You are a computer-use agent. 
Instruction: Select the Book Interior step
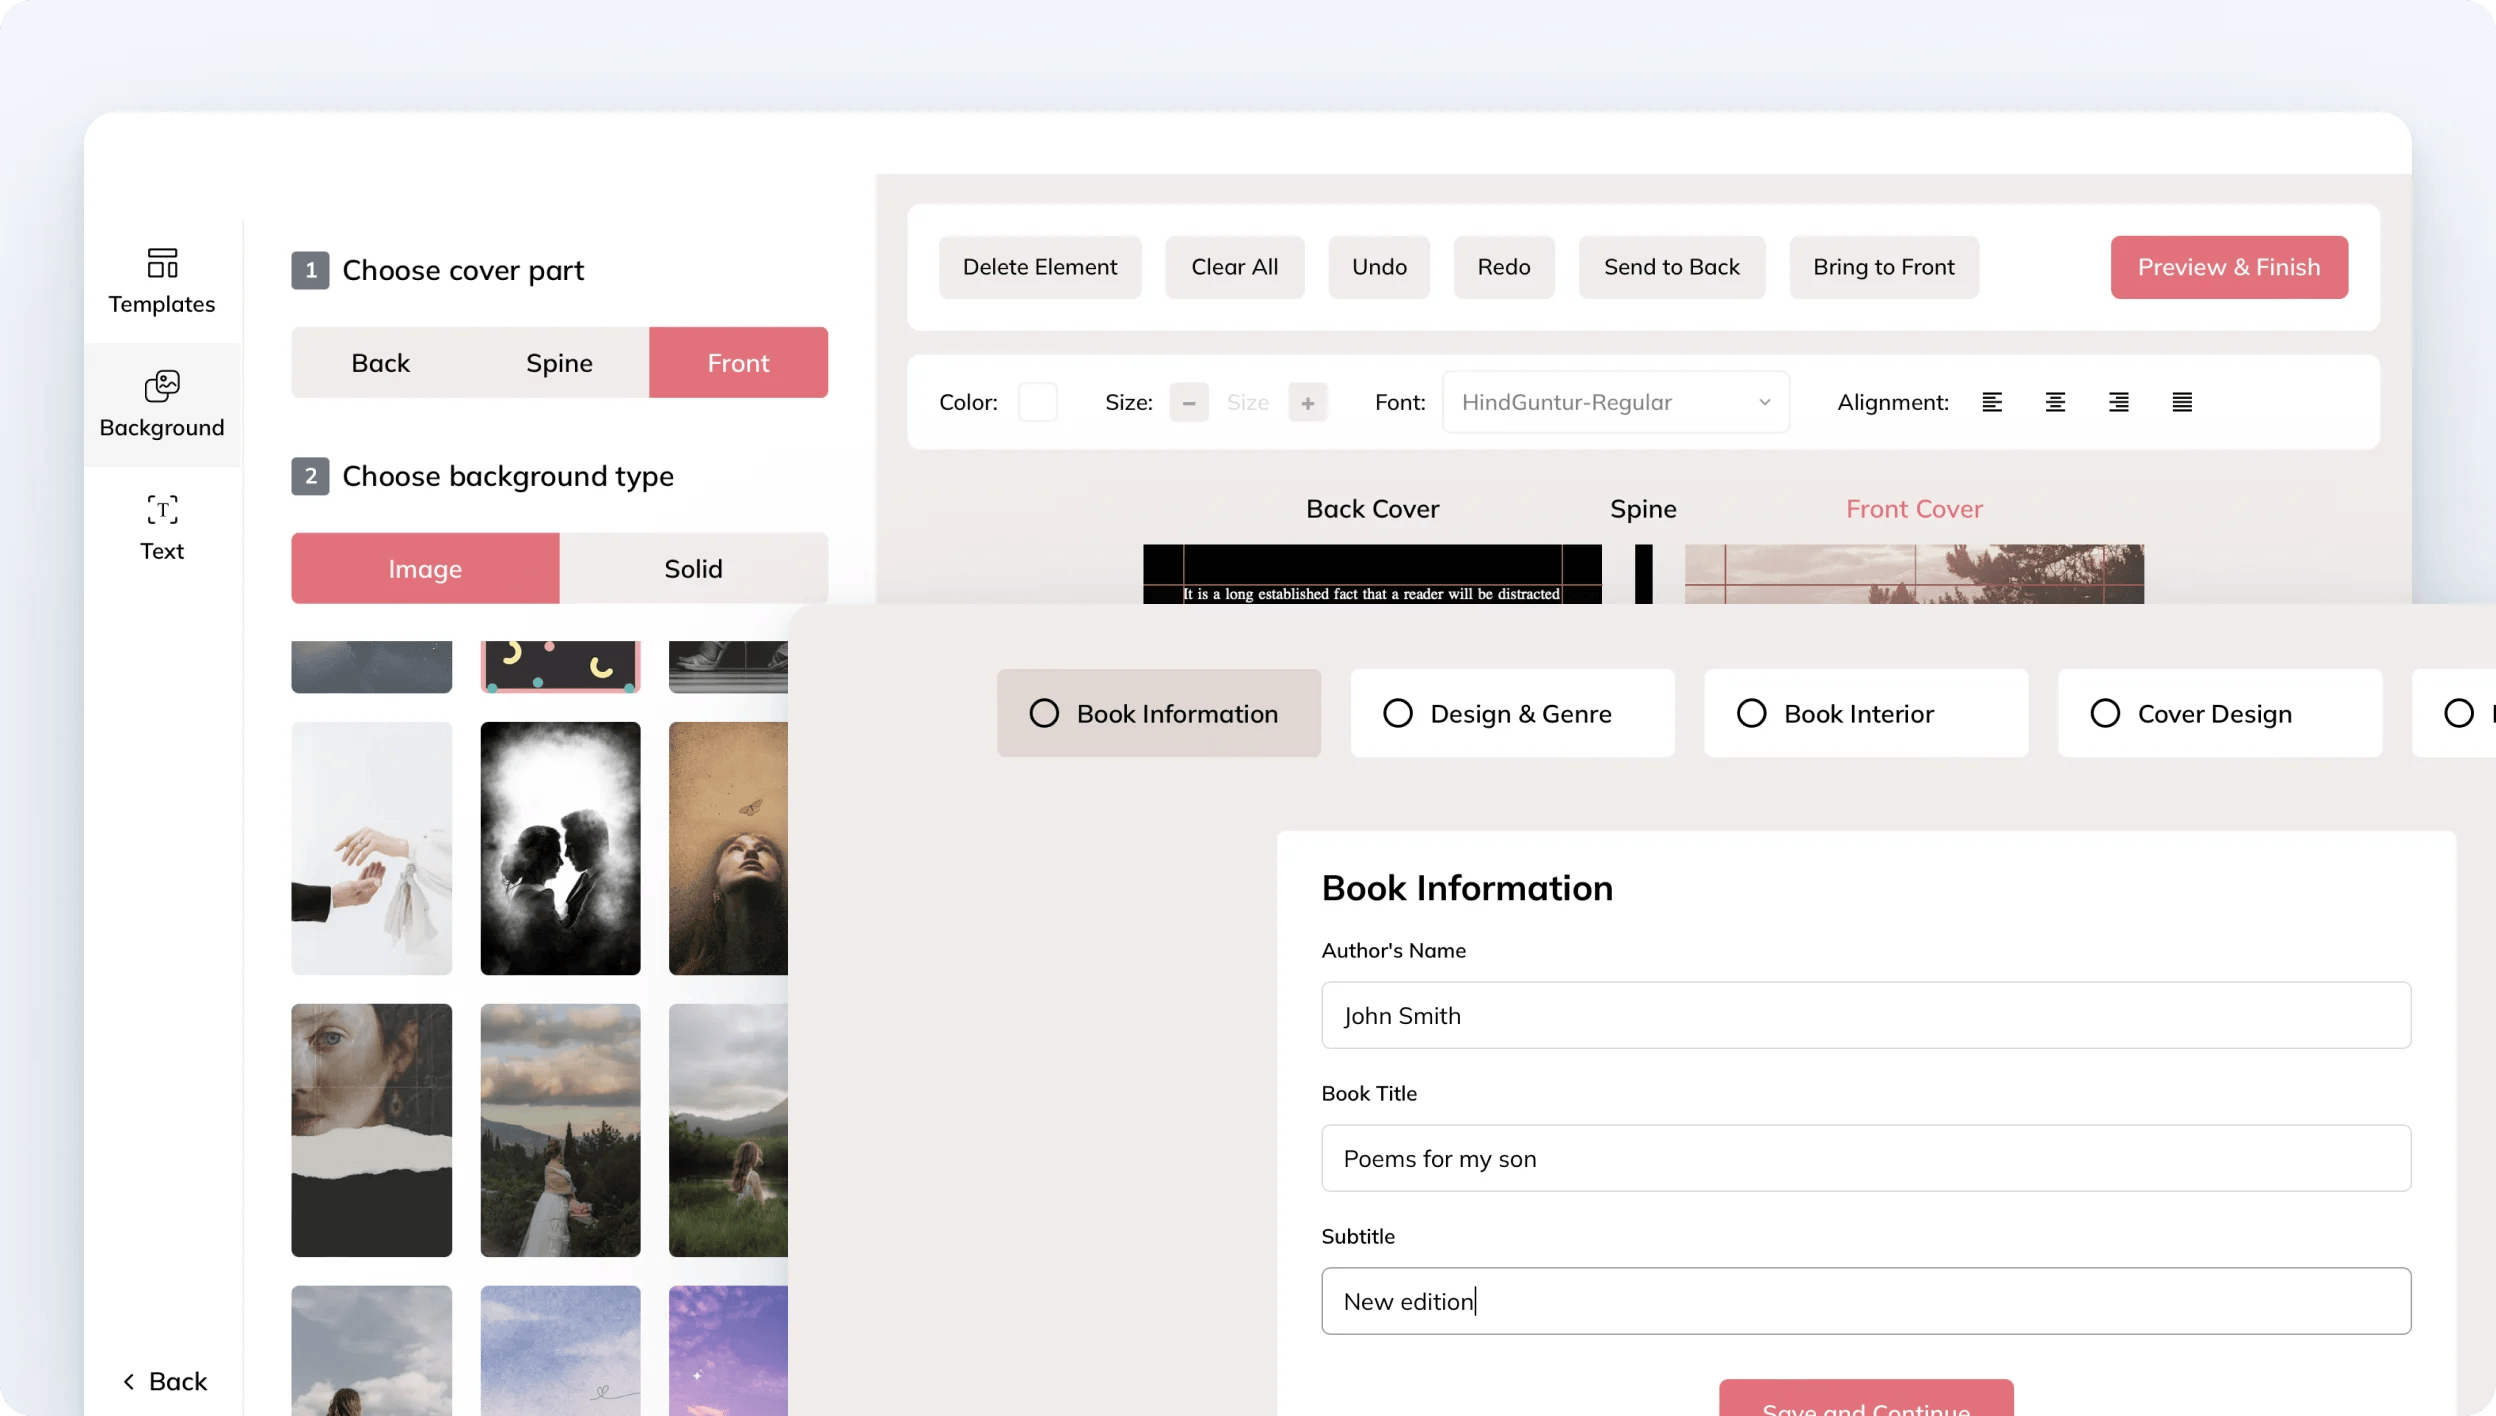coord(1866,713)
